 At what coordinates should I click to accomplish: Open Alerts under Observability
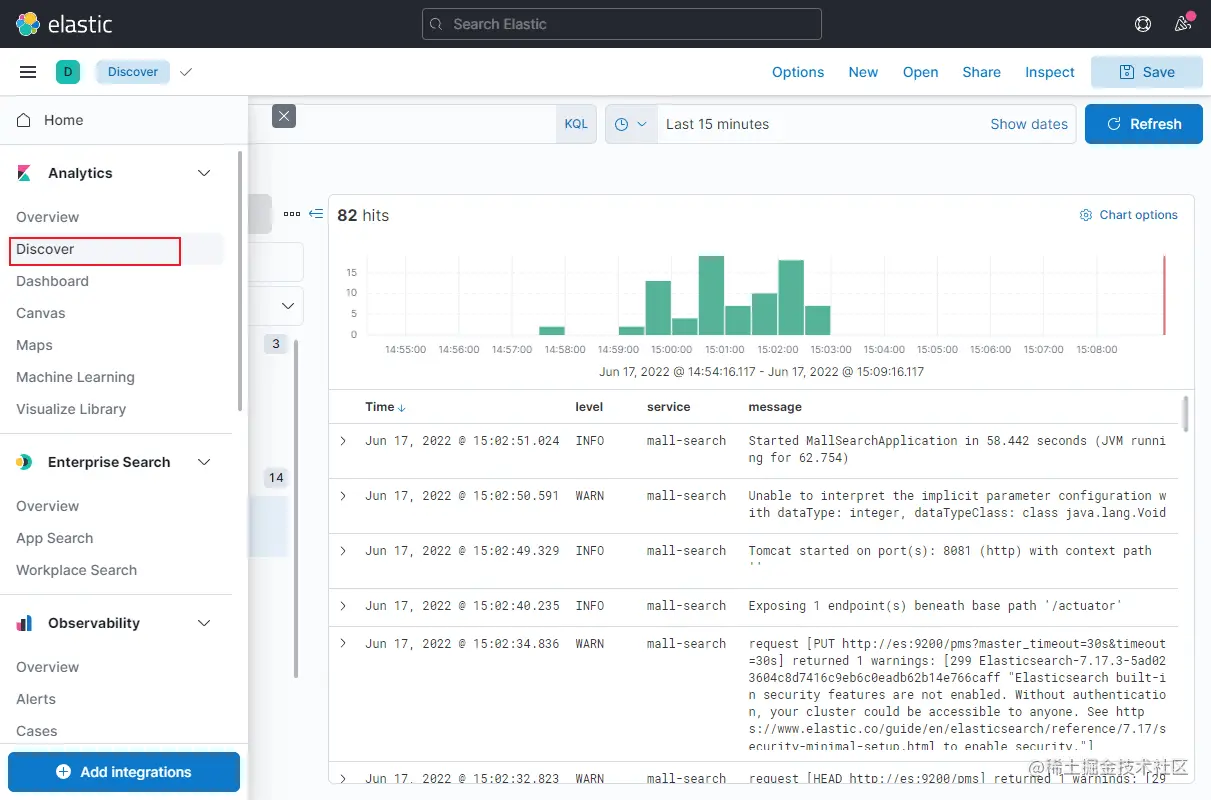pos(36,699)
